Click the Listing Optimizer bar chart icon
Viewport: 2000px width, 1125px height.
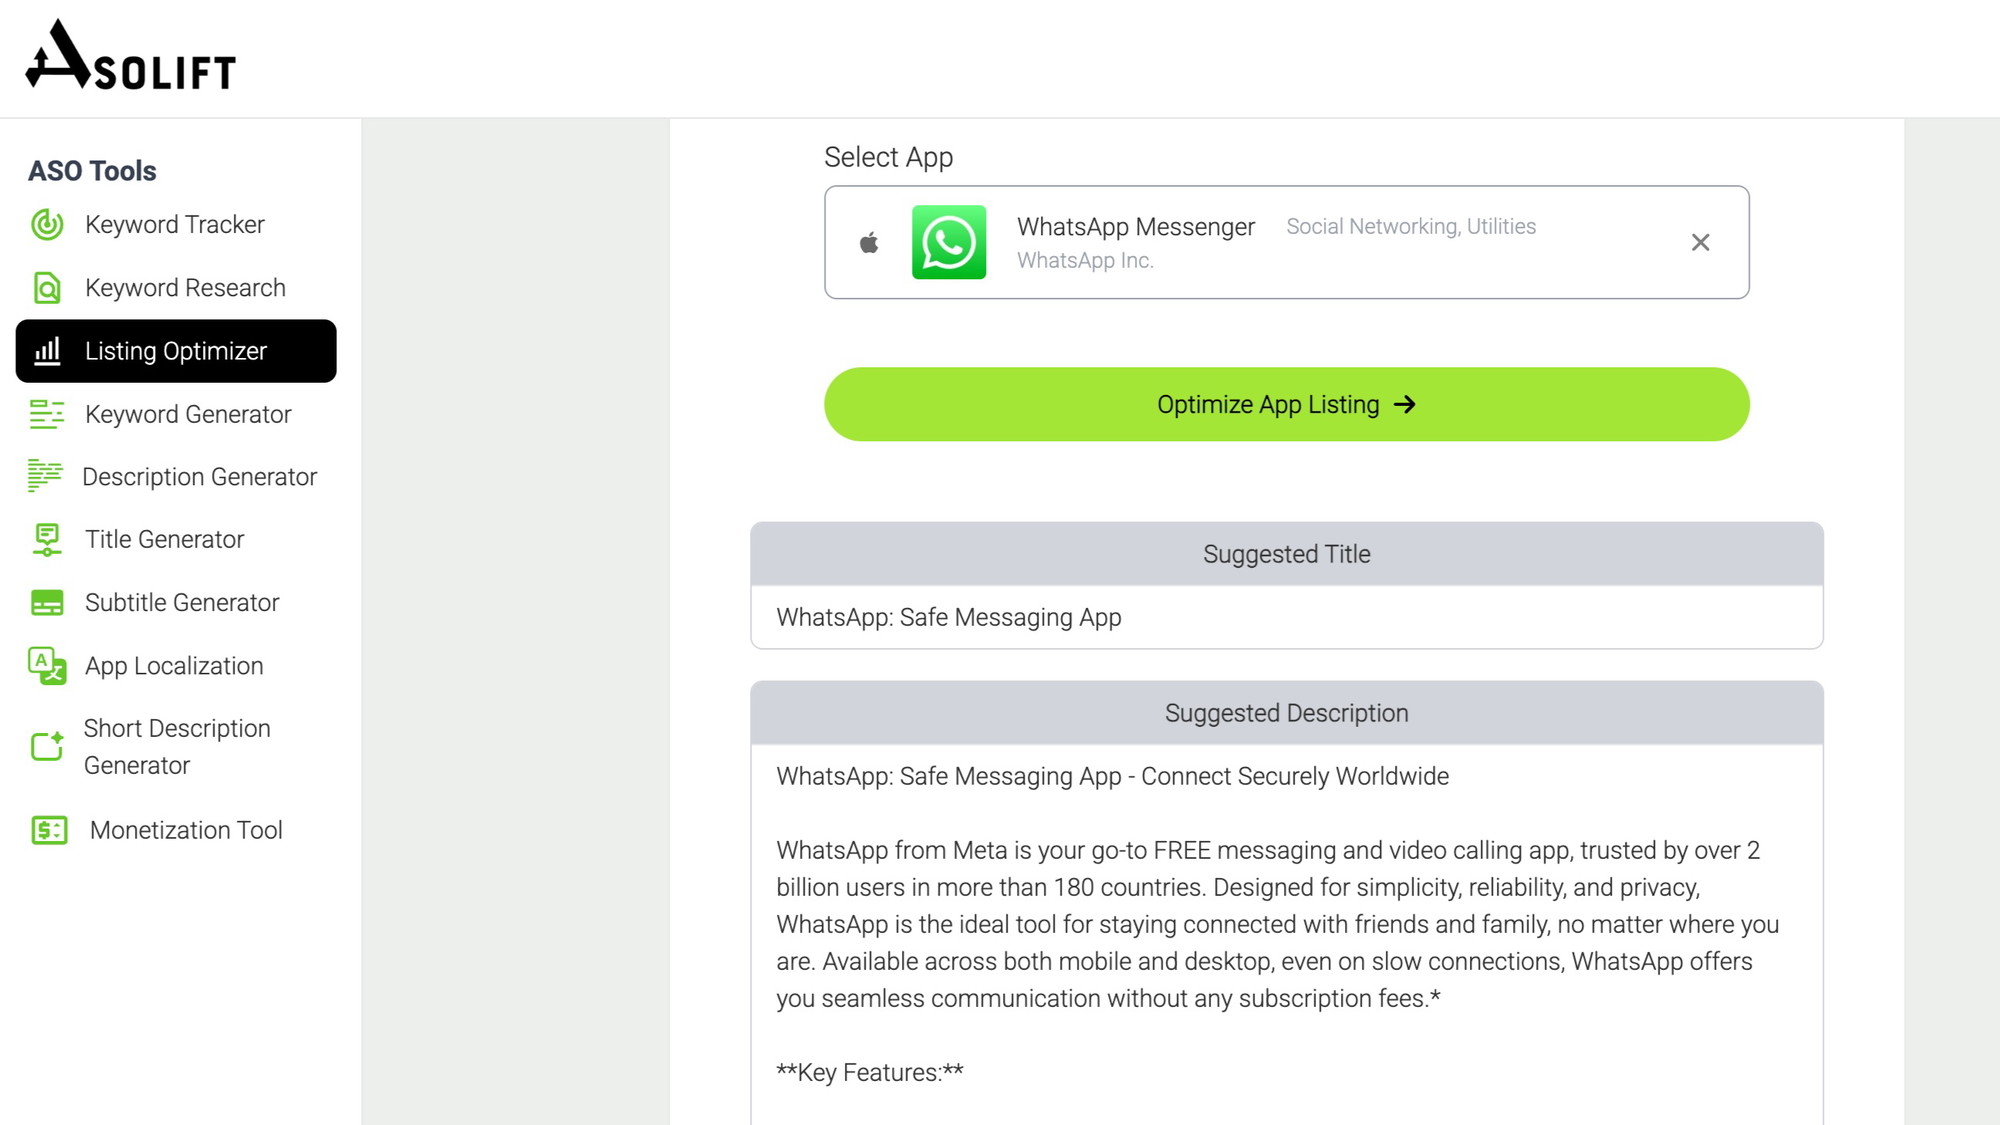[x=47, y=351]
